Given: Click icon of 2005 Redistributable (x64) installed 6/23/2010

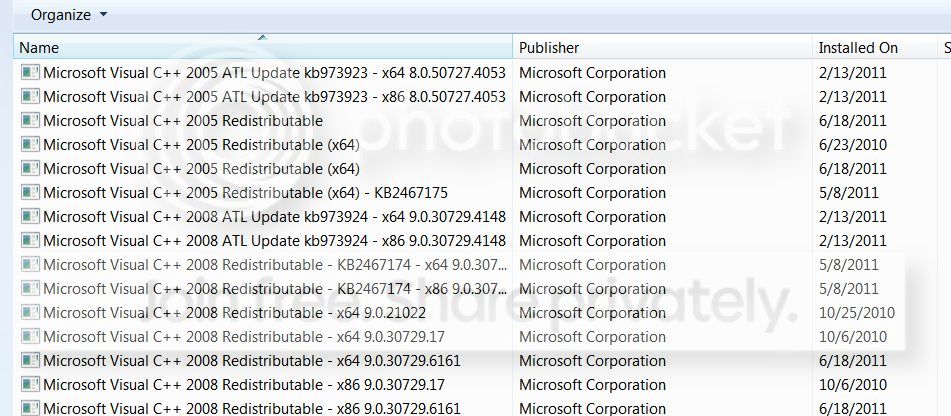Looking at the screenshot, I should pyautogui.click(x=30, y=145).
